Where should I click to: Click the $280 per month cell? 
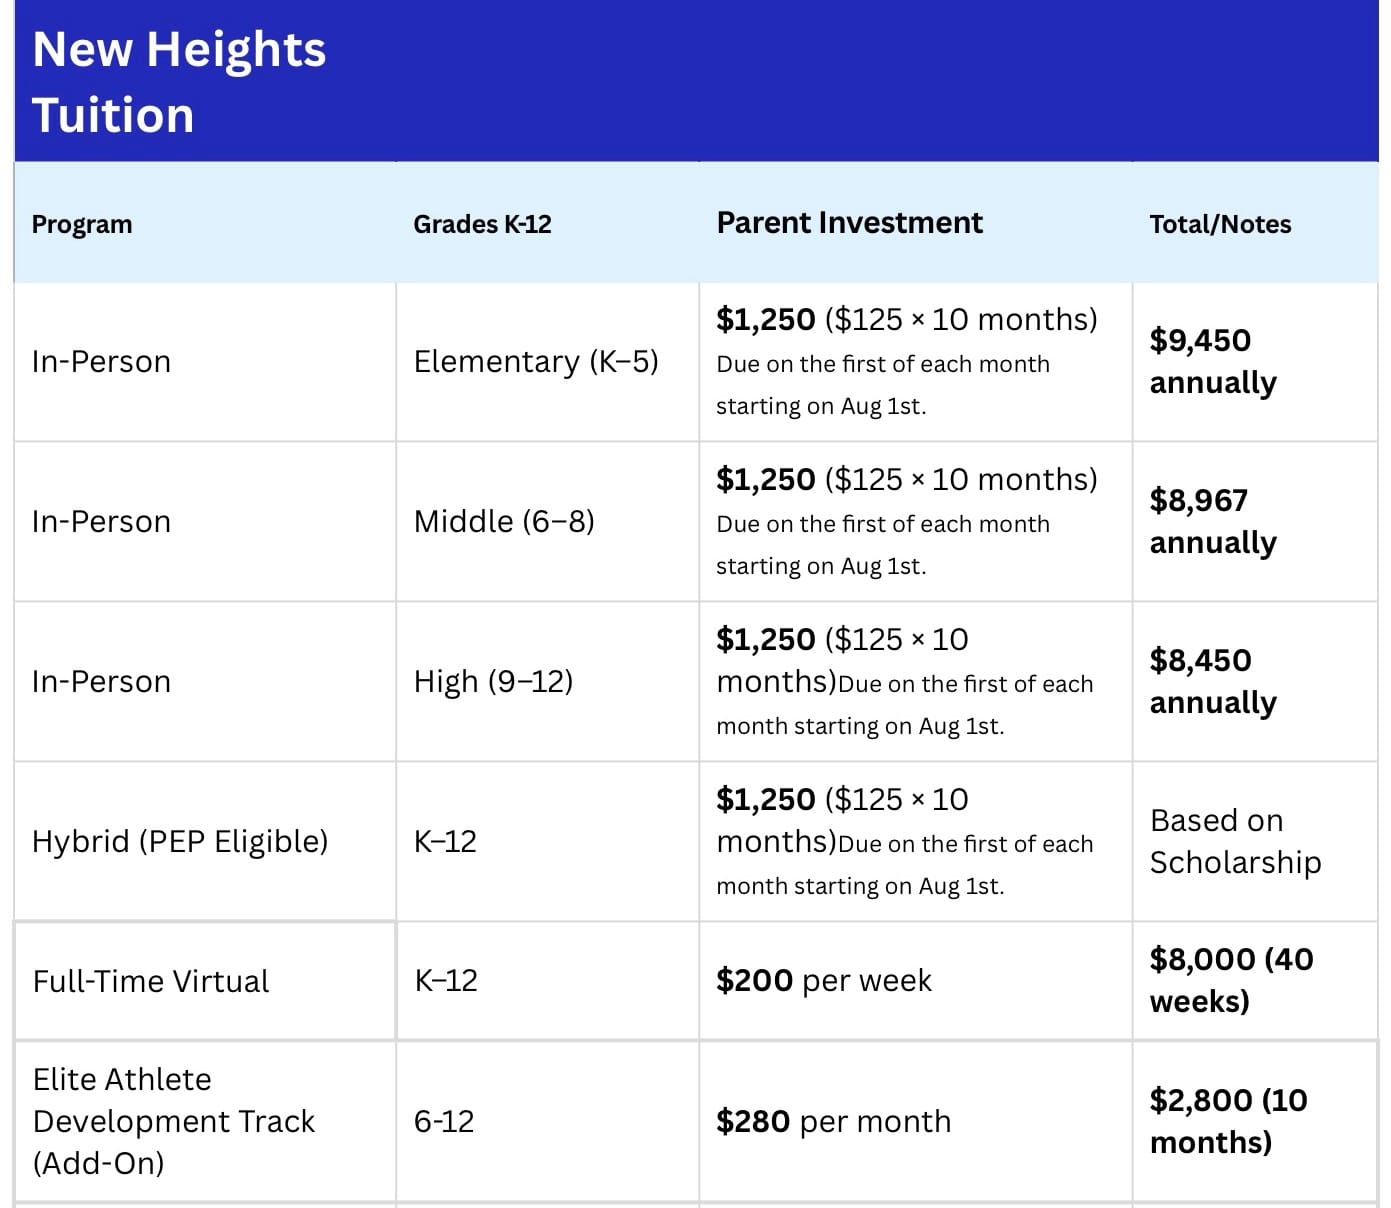(833, 1121)
